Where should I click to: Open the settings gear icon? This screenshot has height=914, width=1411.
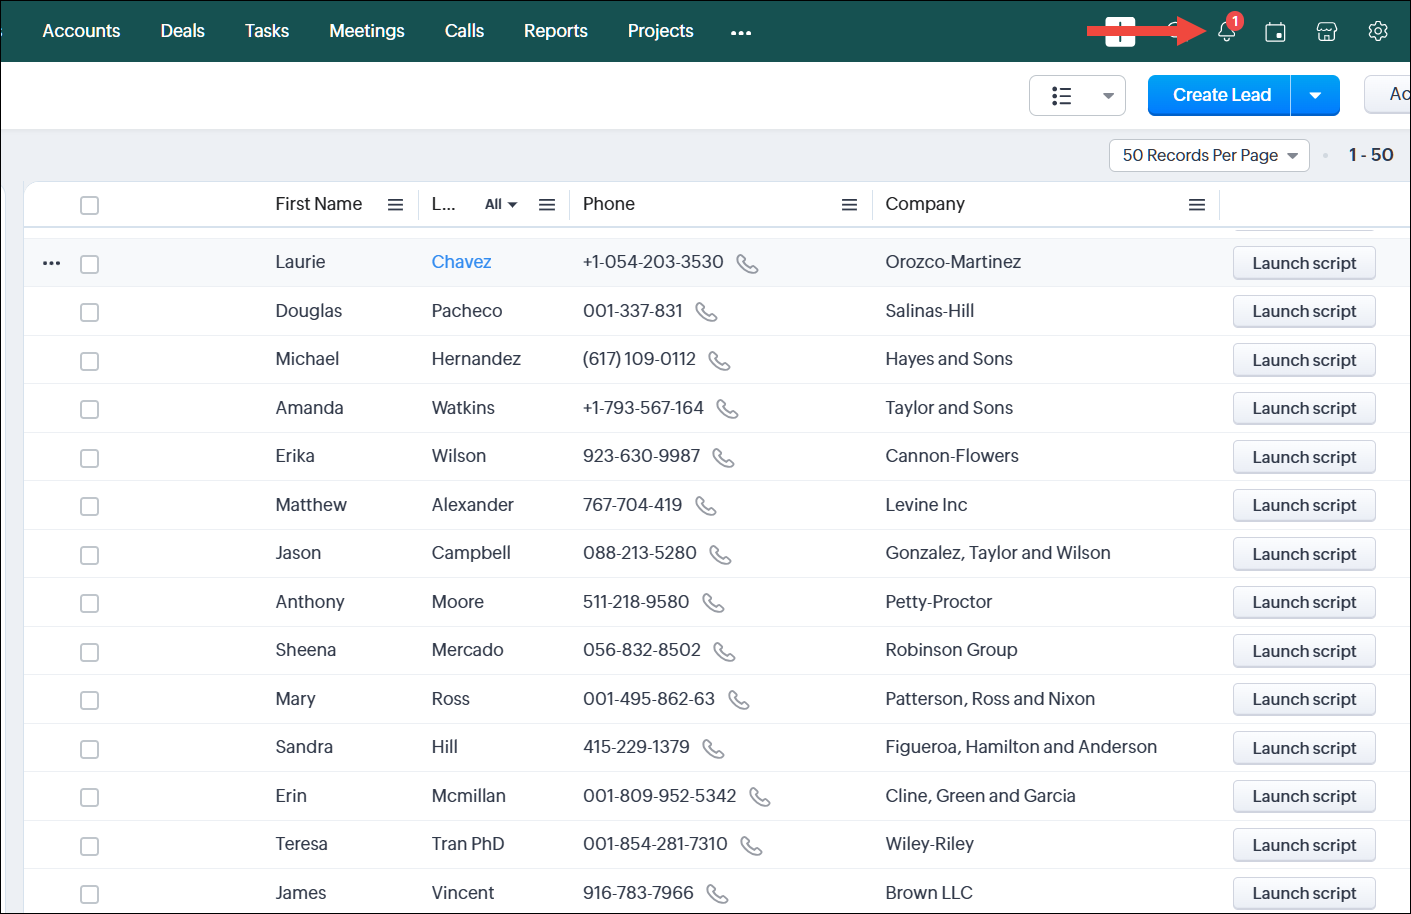pos(1377,32)
